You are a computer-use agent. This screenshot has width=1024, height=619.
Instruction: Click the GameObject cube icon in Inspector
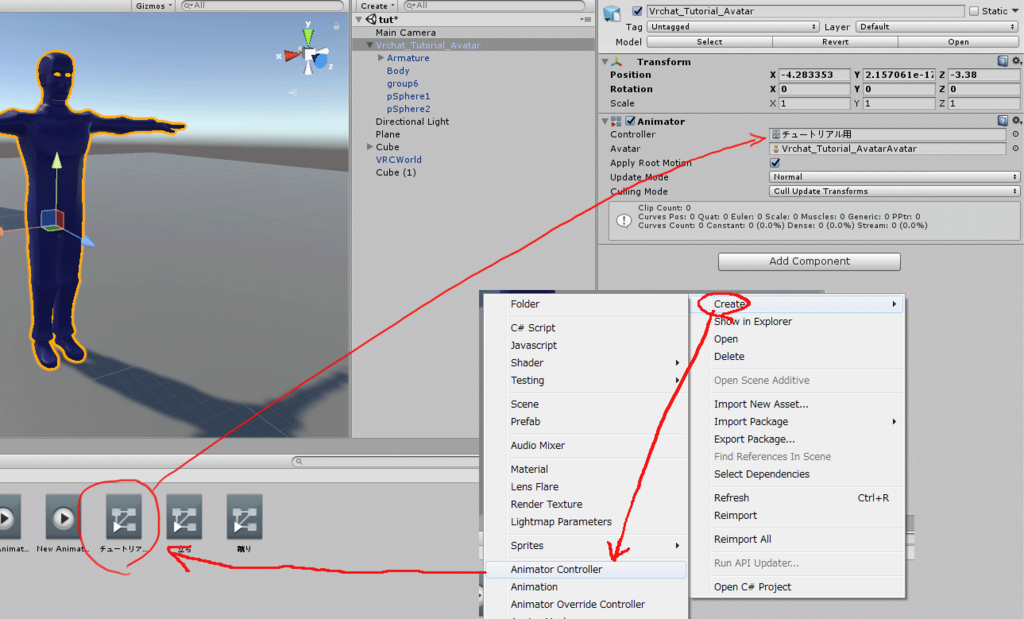tap(612, 13)
